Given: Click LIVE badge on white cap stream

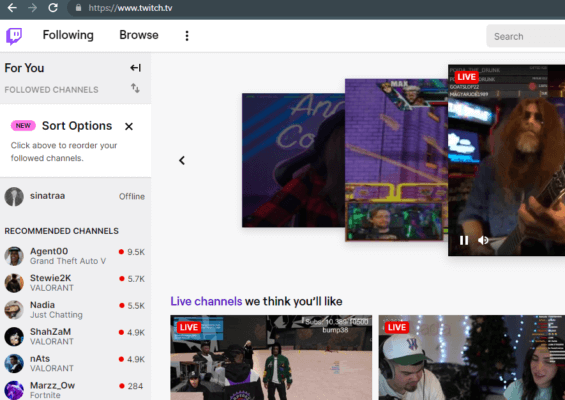Looking at the screenshot, I should coord(397,327).
